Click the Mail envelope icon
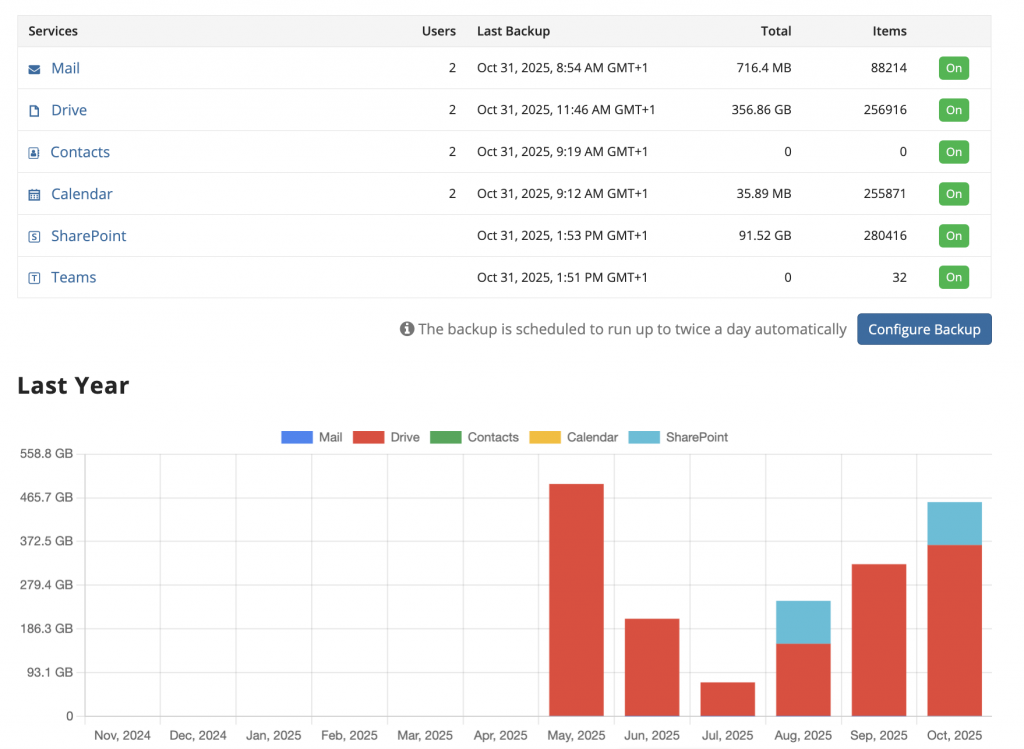 pyautogui.click(x=34, y=69)
